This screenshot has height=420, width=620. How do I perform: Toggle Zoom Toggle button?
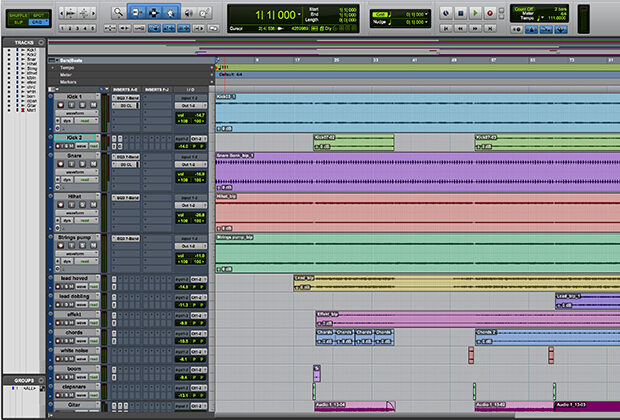point(110,28)
